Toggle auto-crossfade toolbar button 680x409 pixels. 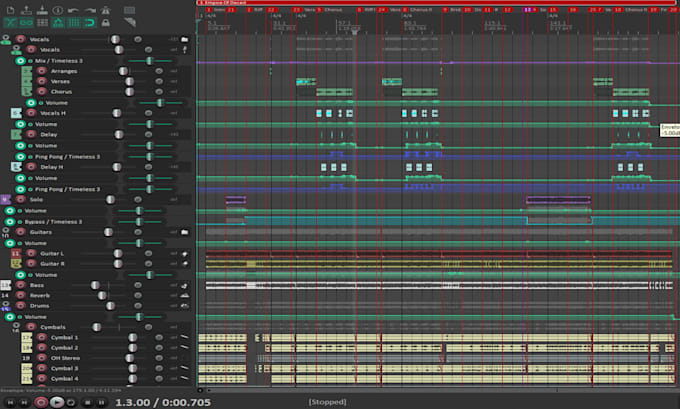[x=10, y=23]
